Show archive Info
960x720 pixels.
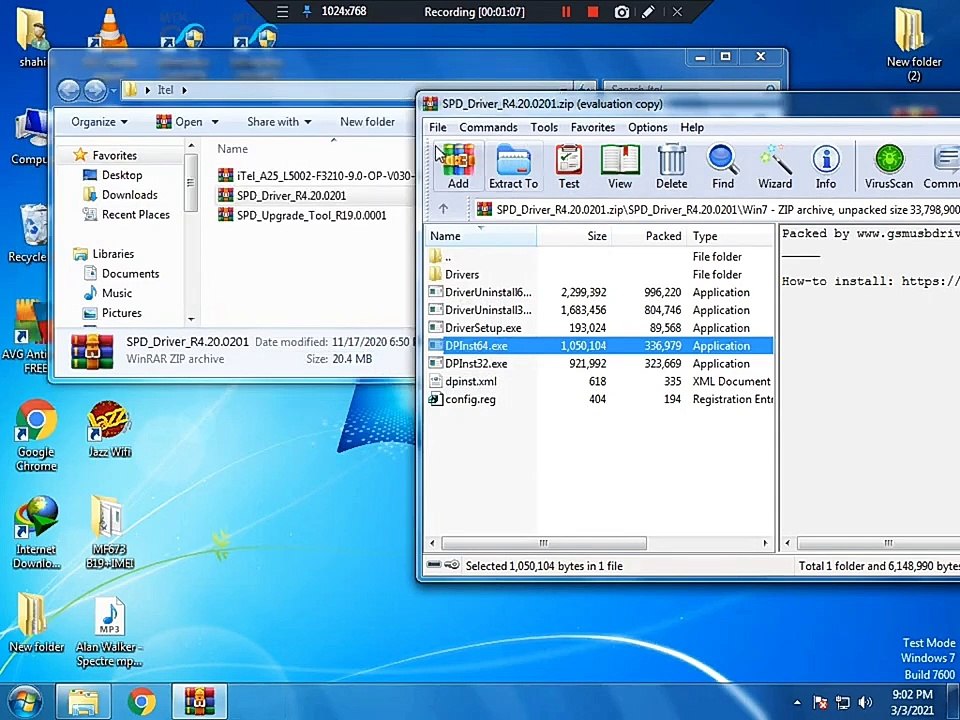click(826, 166)
